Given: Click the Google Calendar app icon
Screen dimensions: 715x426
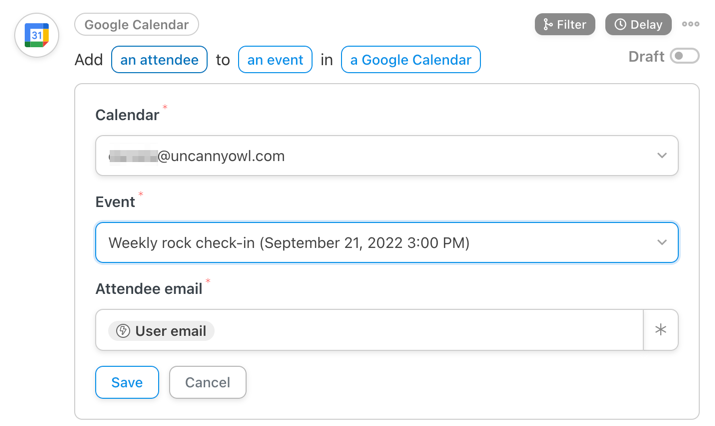Looking at the screenshot, I should (x=36, y=35).
